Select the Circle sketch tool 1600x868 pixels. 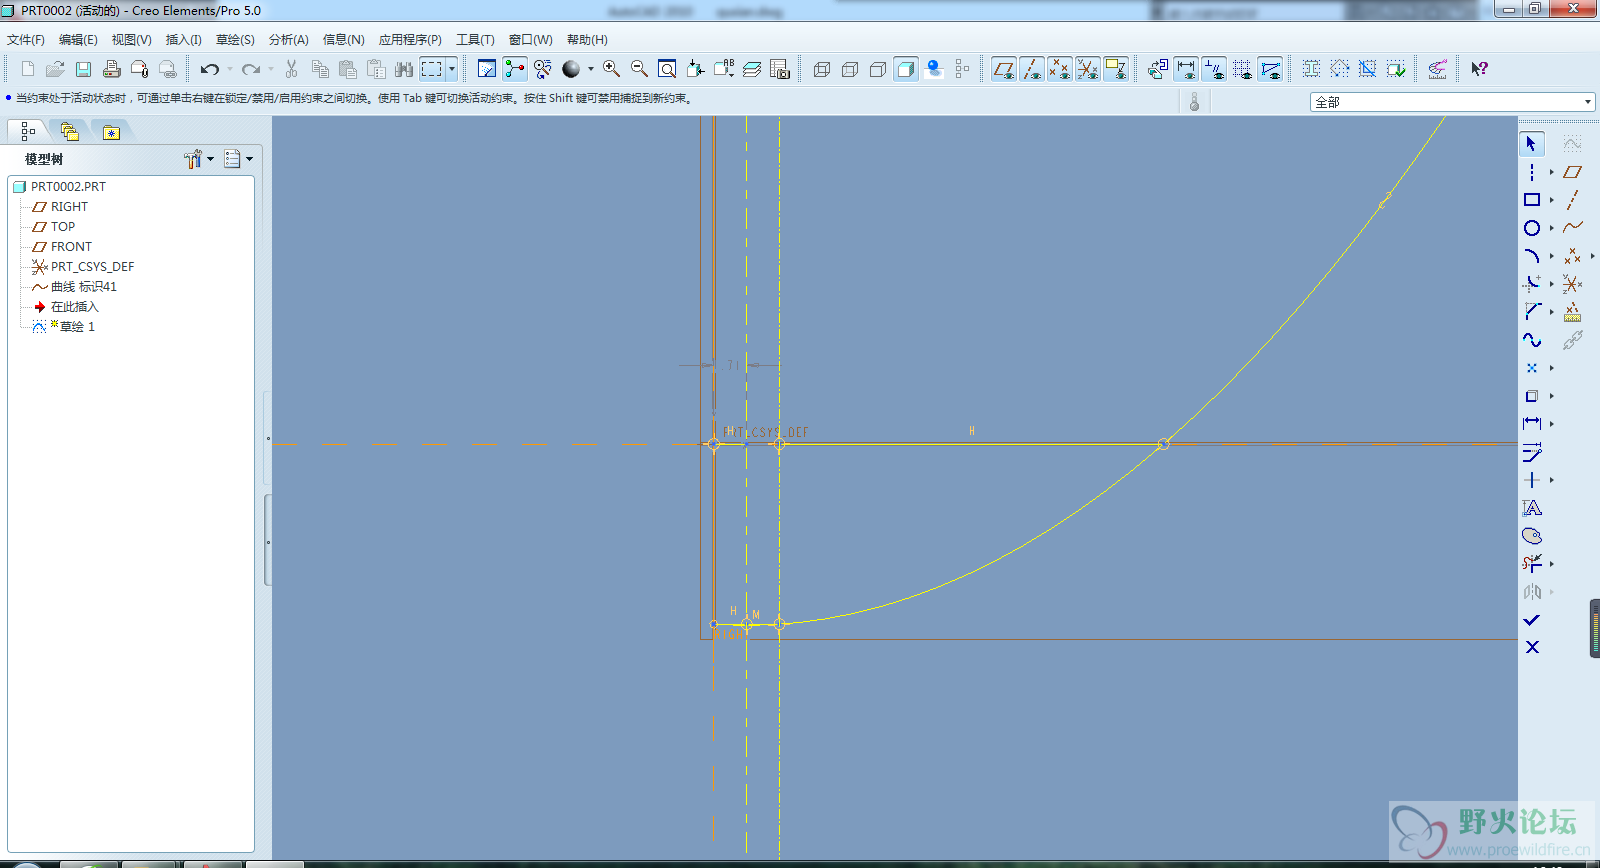tap(1532, 228)
